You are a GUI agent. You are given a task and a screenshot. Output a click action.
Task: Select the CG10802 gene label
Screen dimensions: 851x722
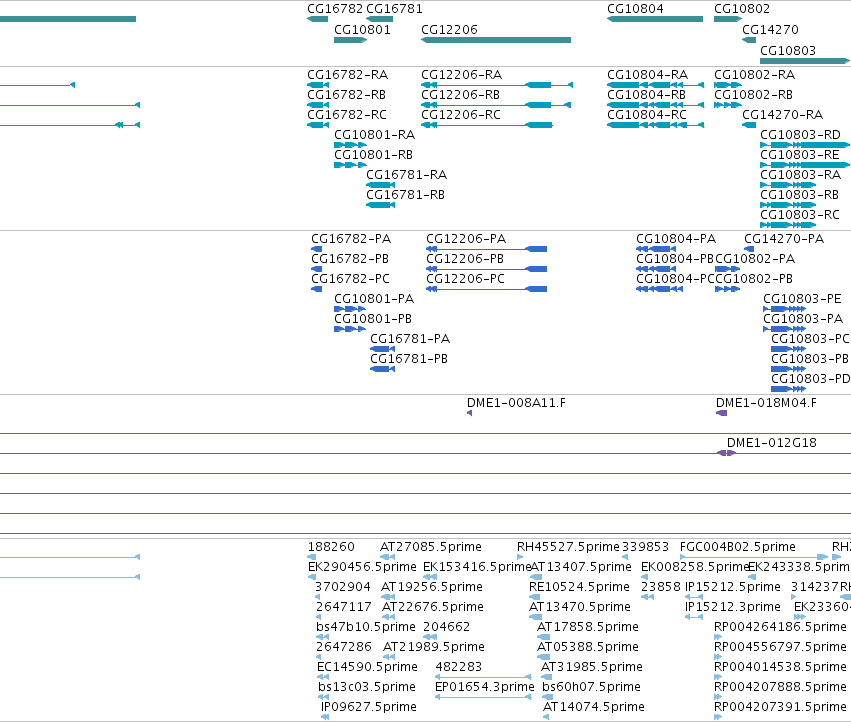click(742, 9)
